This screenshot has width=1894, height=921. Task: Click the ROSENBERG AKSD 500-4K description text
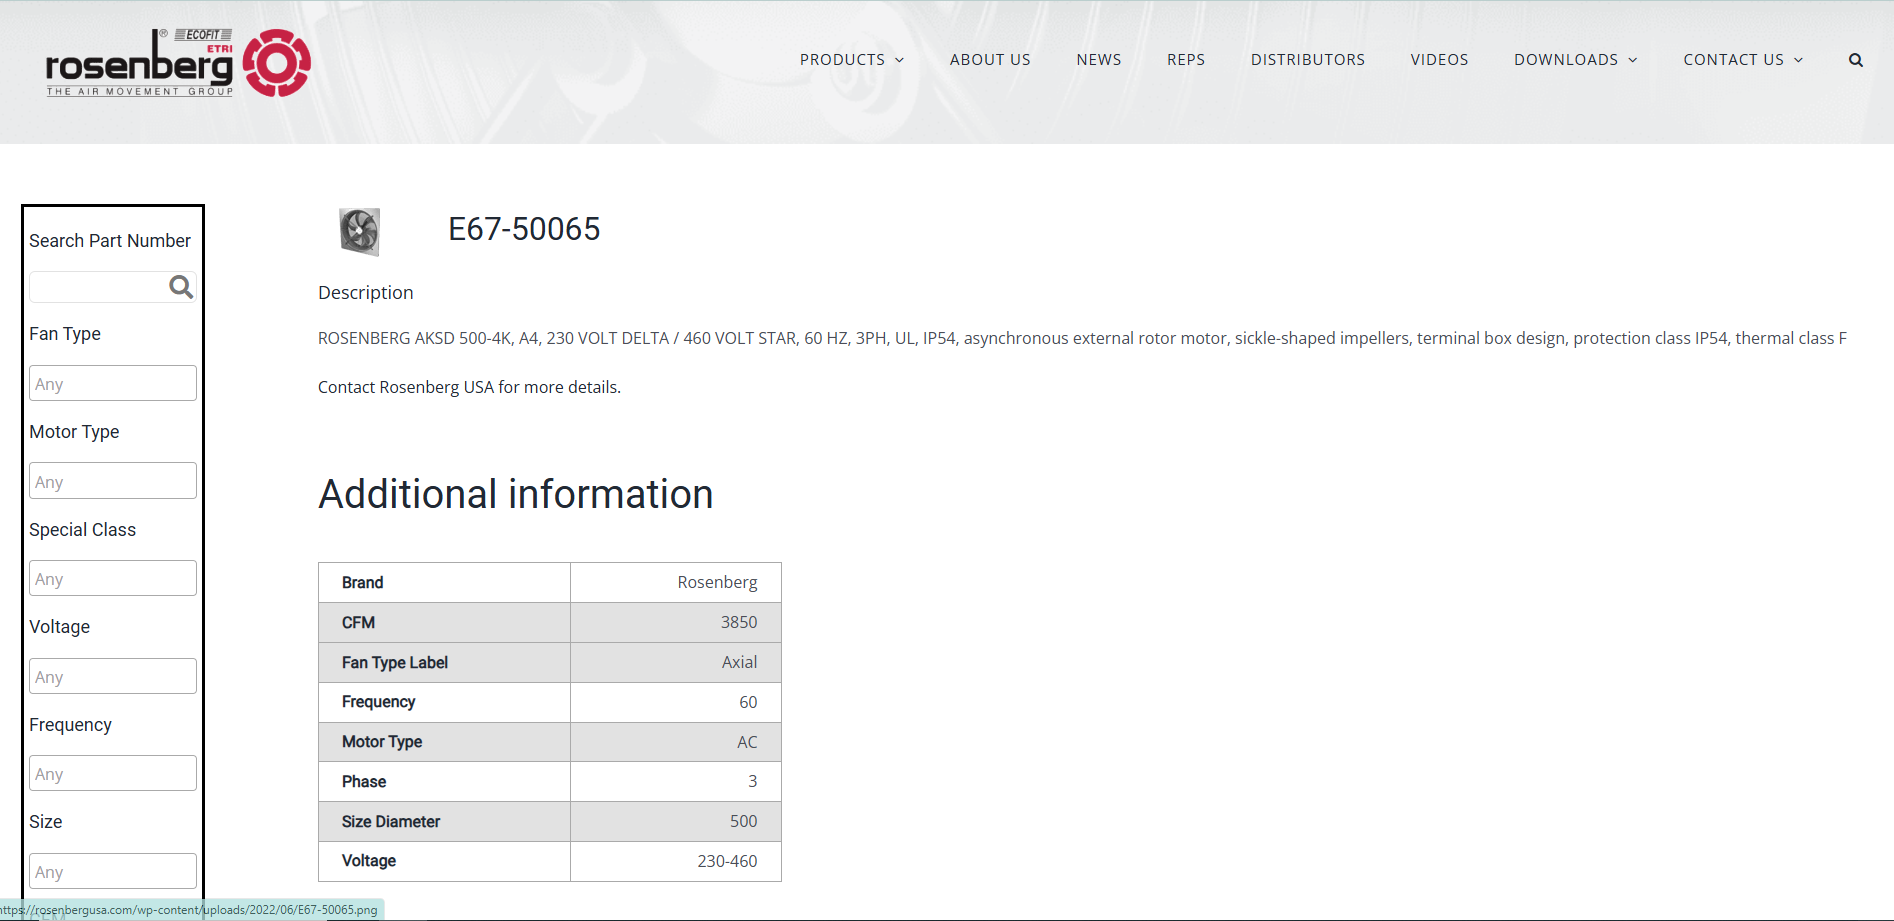coord(1082,338)
